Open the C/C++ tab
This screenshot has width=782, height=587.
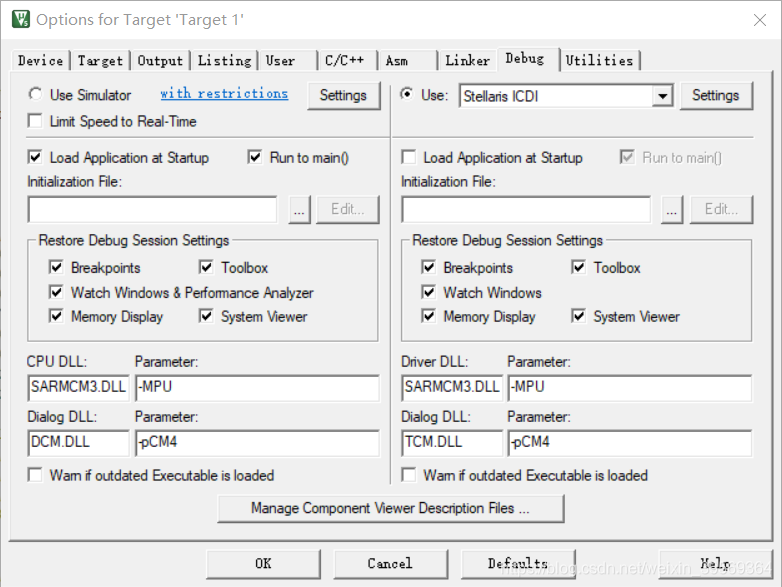tap(345, 61)
